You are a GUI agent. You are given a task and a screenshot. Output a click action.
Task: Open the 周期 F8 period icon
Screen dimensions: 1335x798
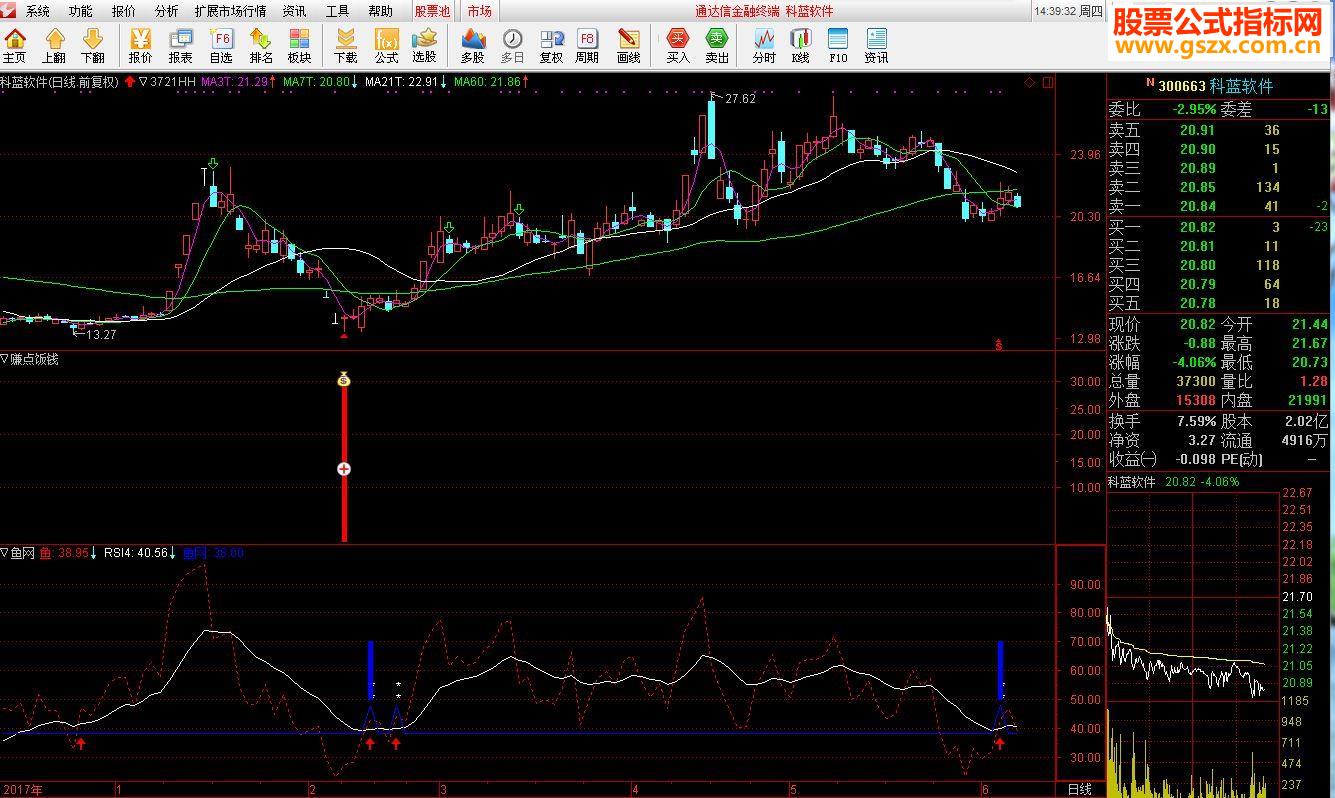point(587,46)
